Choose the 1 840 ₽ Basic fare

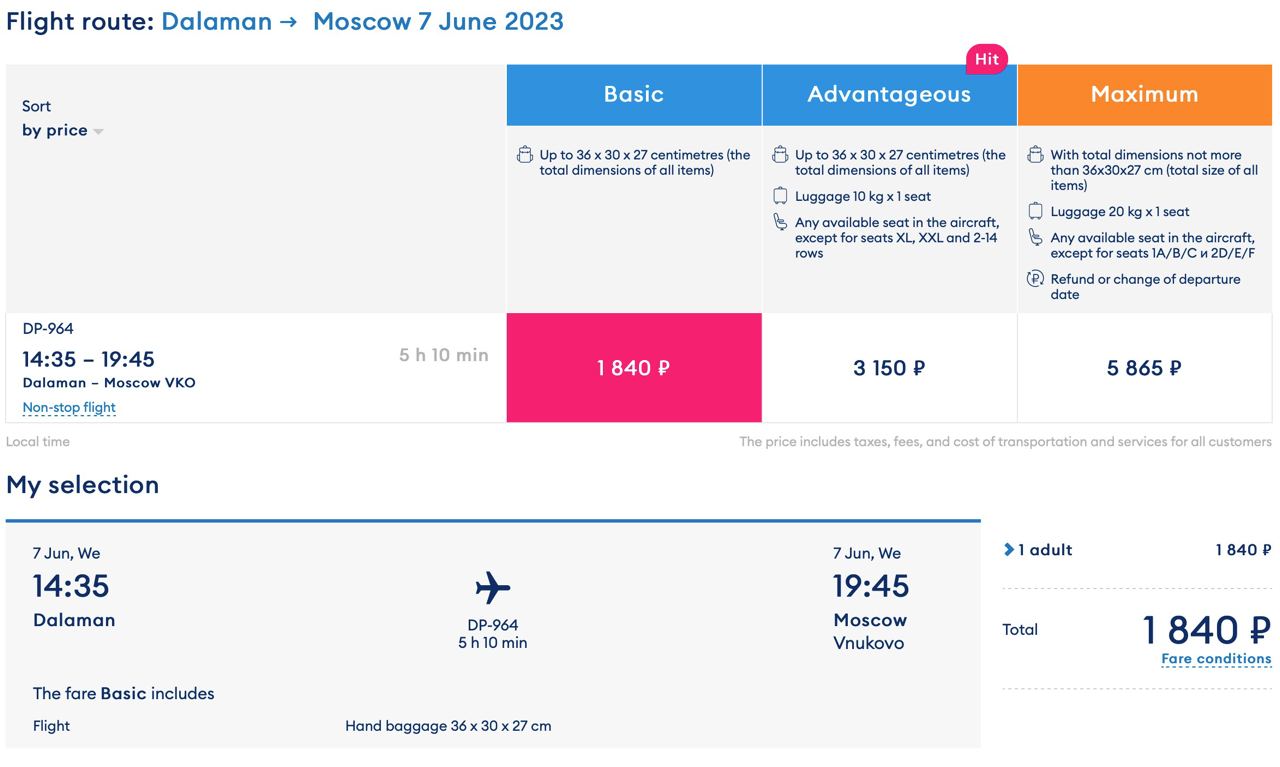pos(634,368)
